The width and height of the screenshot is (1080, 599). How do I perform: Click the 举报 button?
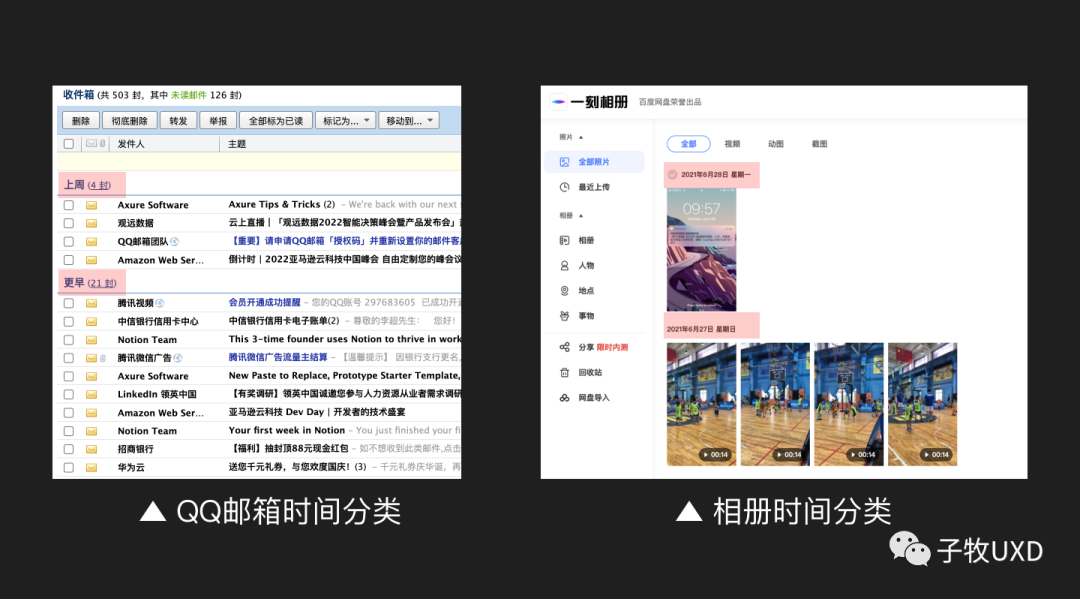point(218,120)
